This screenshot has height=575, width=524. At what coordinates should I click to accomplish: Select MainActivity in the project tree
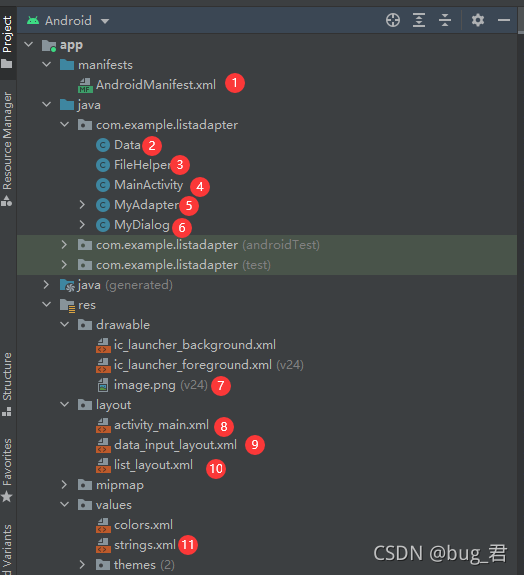tap(149, 185)
